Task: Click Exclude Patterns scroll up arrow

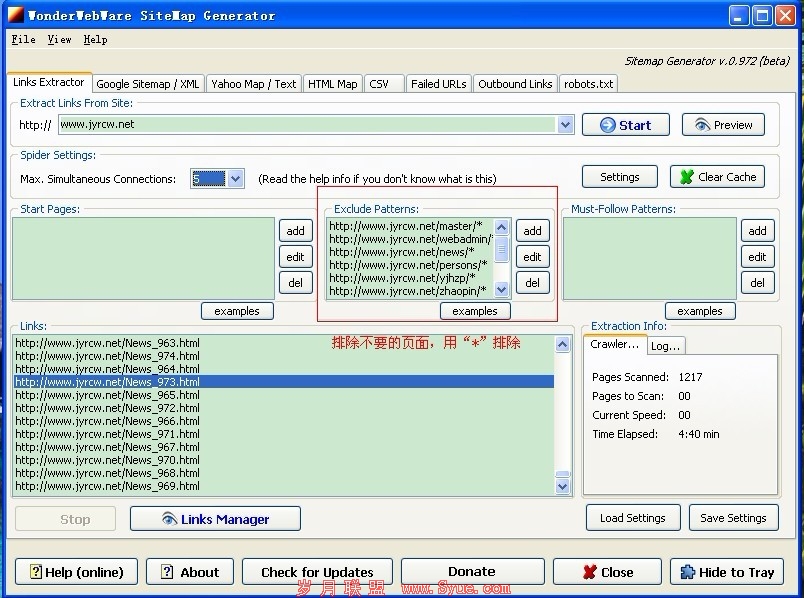Action: click(501, 227)
